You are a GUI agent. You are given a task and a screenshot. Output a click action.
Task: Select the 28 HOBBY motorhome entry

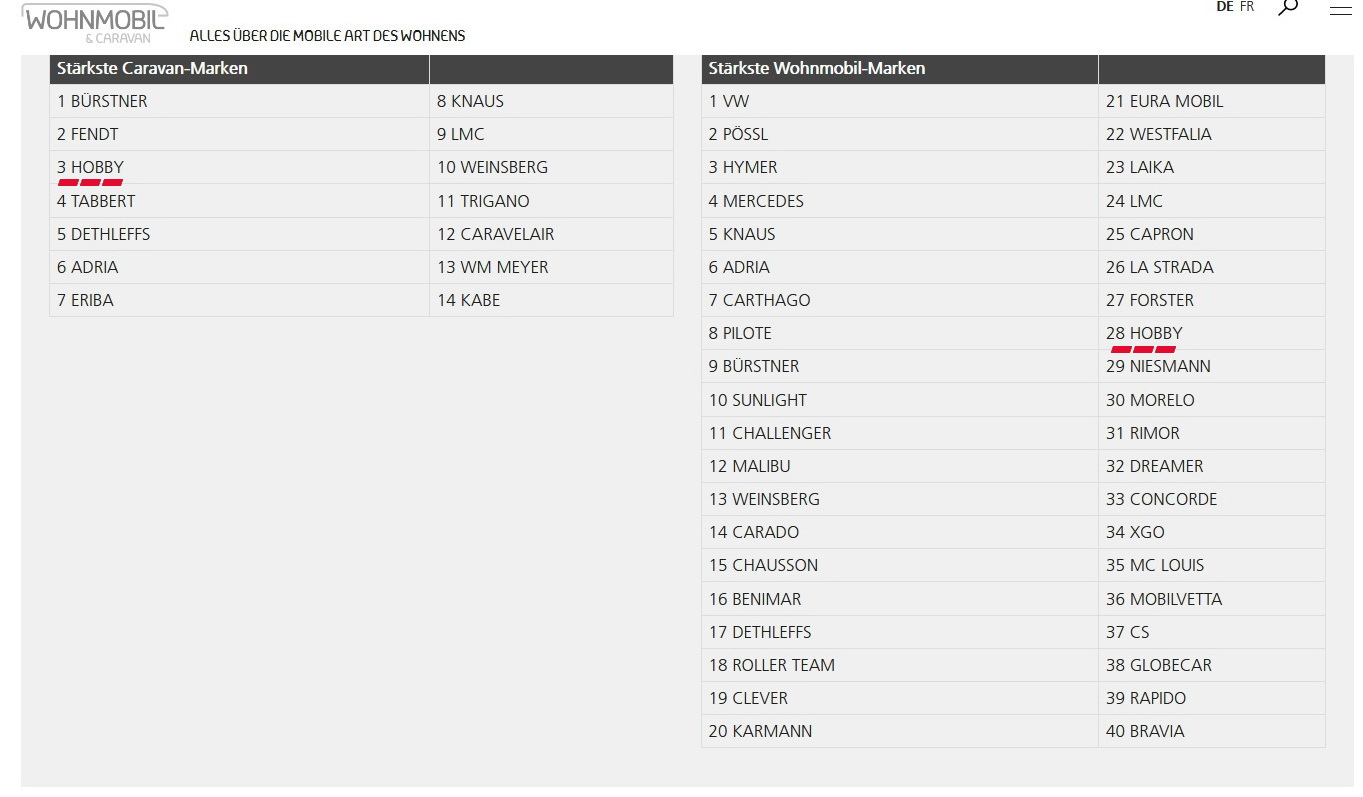tap(1212, 333)
